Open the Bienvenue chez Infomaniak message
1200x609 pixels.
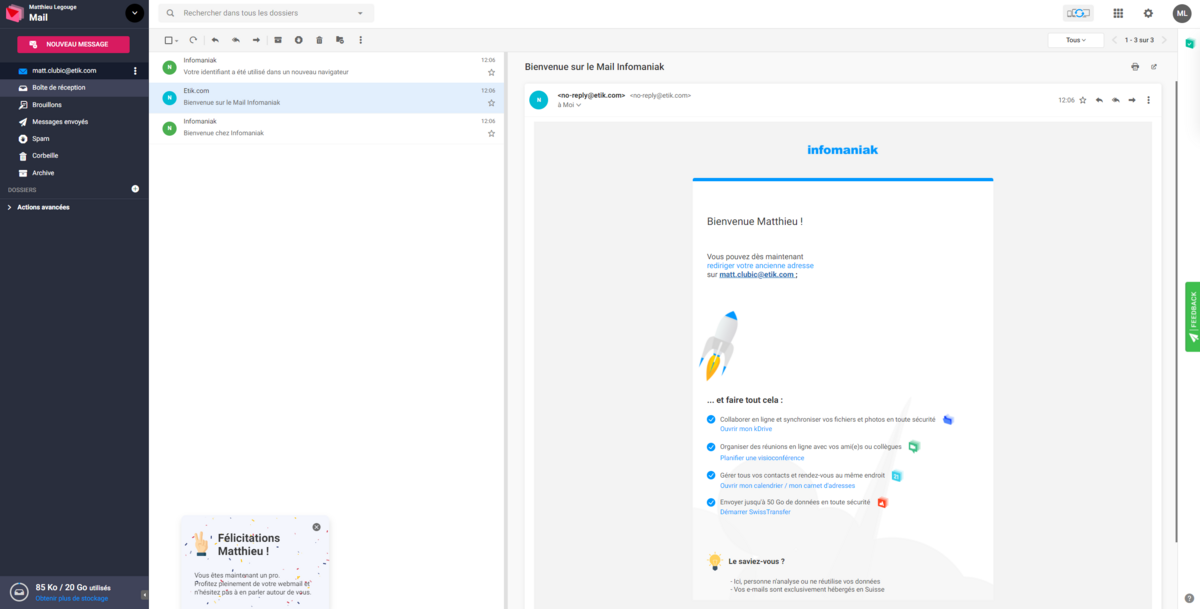(x=326, y=127)
